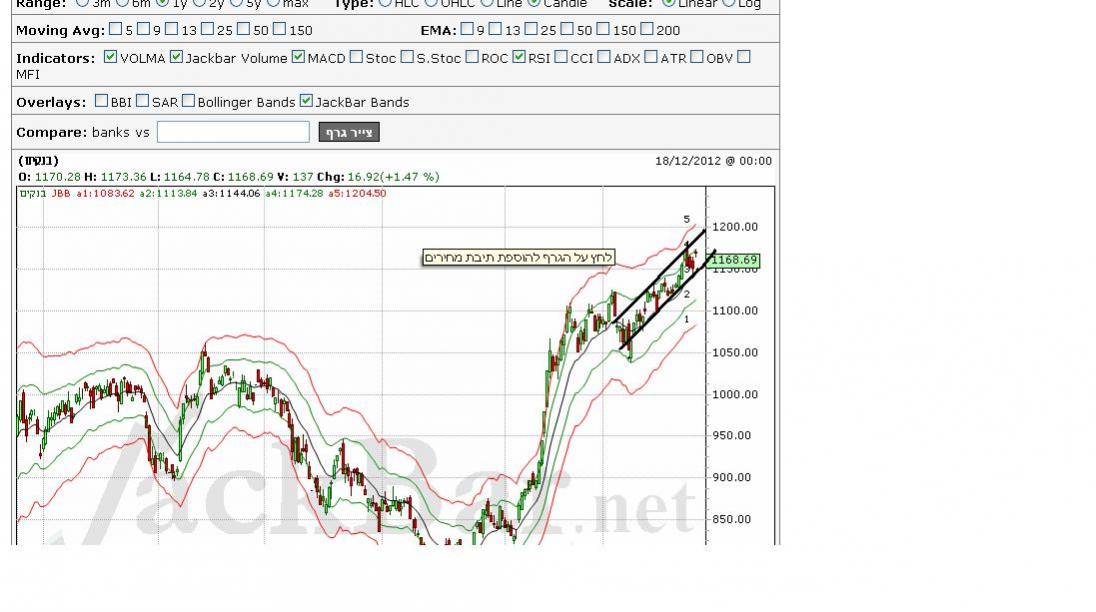1096x612 pixels.
Task: Click the Hebrew tooltip box on the chart
Action: [x=518, y=258]
